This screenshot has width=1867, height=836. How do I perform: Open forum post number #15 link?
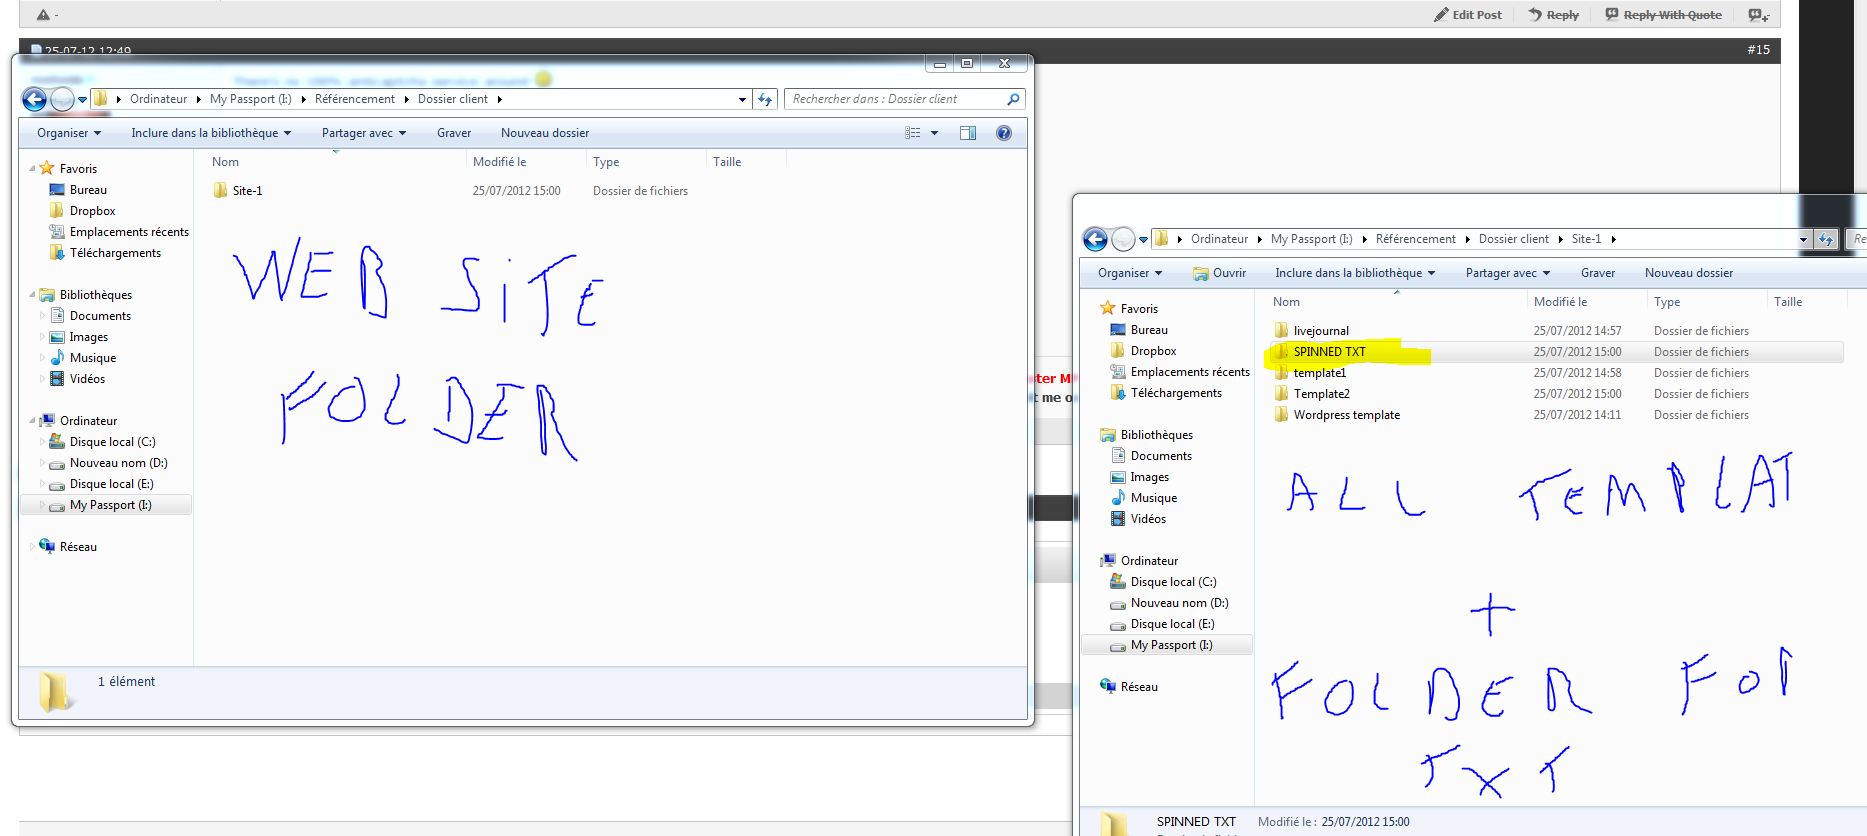pyautogui.click(x=1759, y=50)
